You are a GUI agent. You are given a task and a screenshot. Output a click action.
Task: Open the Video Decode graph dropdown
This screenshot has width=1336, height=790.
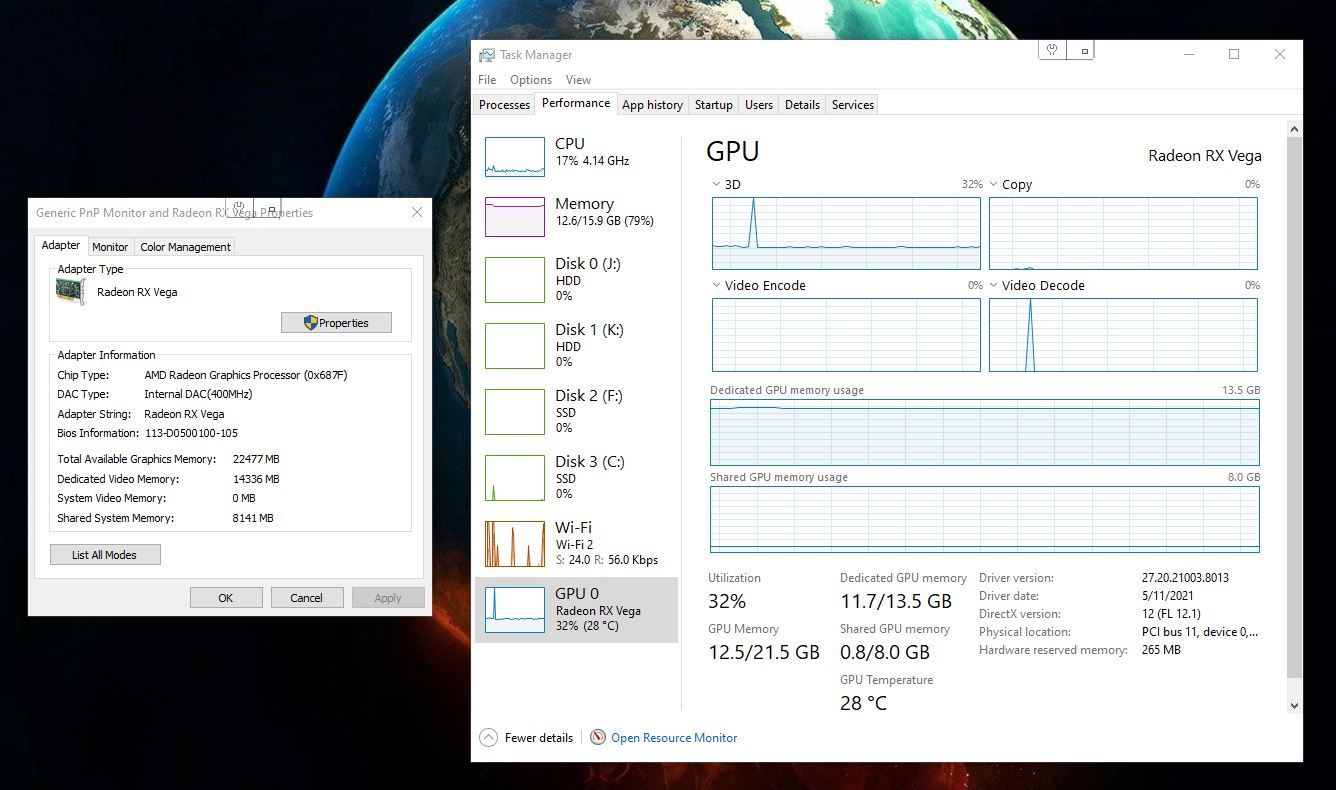click(994, 286)
